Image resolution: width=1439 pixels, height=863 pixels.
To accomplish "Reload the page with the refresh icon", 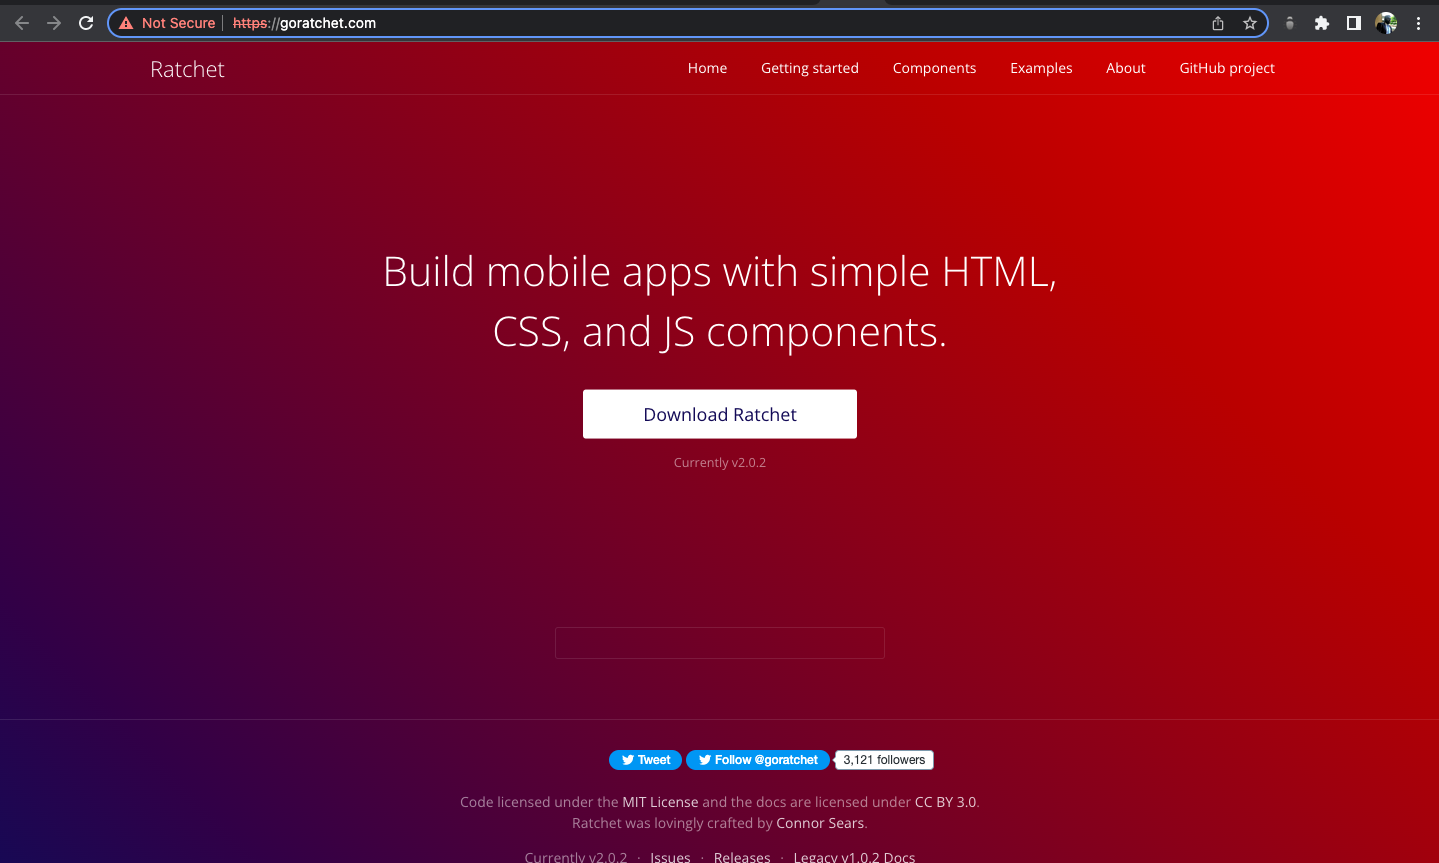I will pos(86,23).
